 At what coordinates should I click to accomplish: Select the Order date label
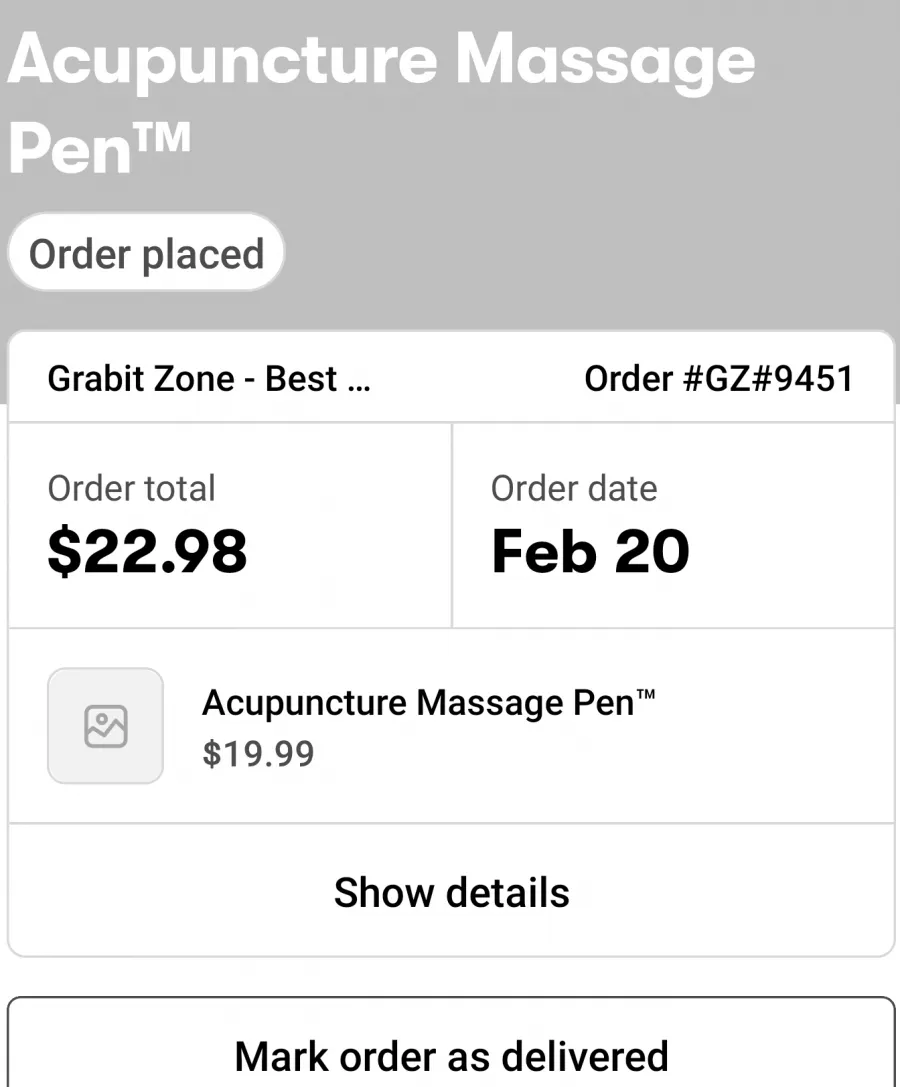(574, 488)
